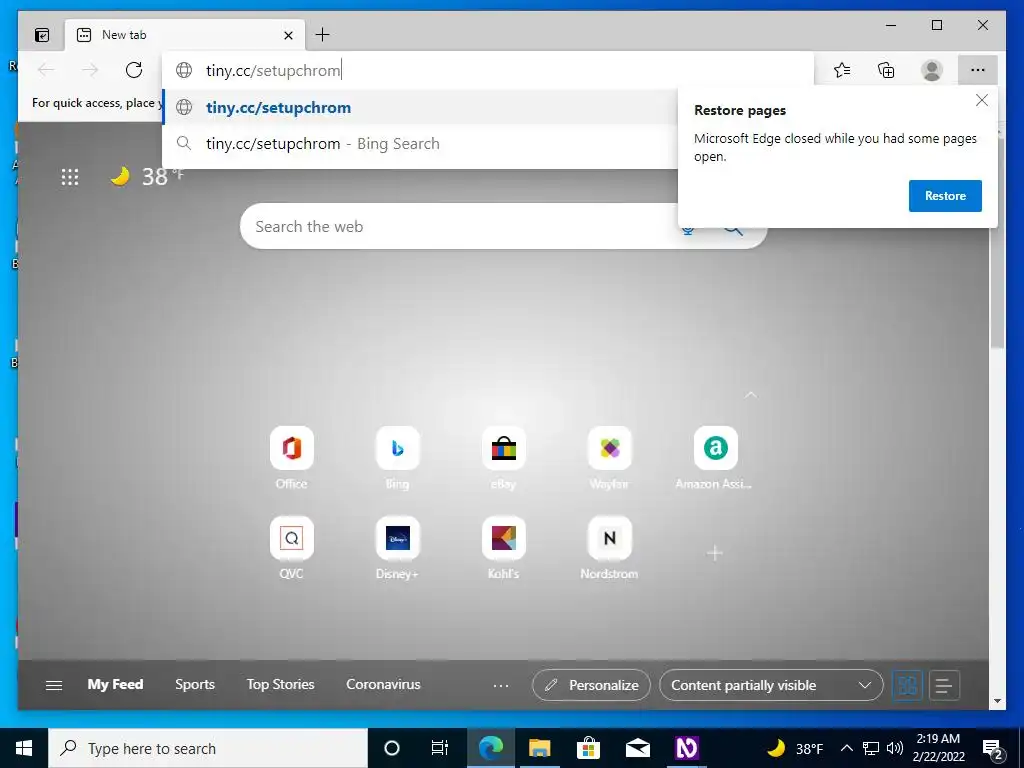This screenshot has height=768, width=1024.
Task: Open the Favorites star icon
Action: tap(842, 70)
